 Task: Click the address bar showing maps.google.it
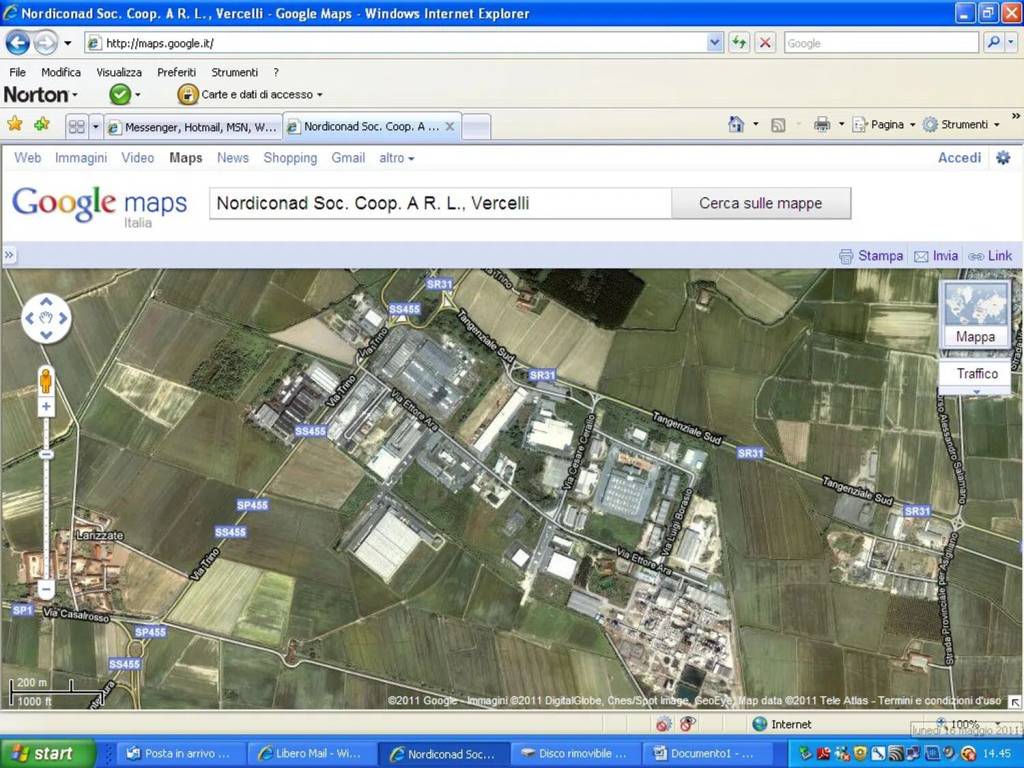click(396, 43)
